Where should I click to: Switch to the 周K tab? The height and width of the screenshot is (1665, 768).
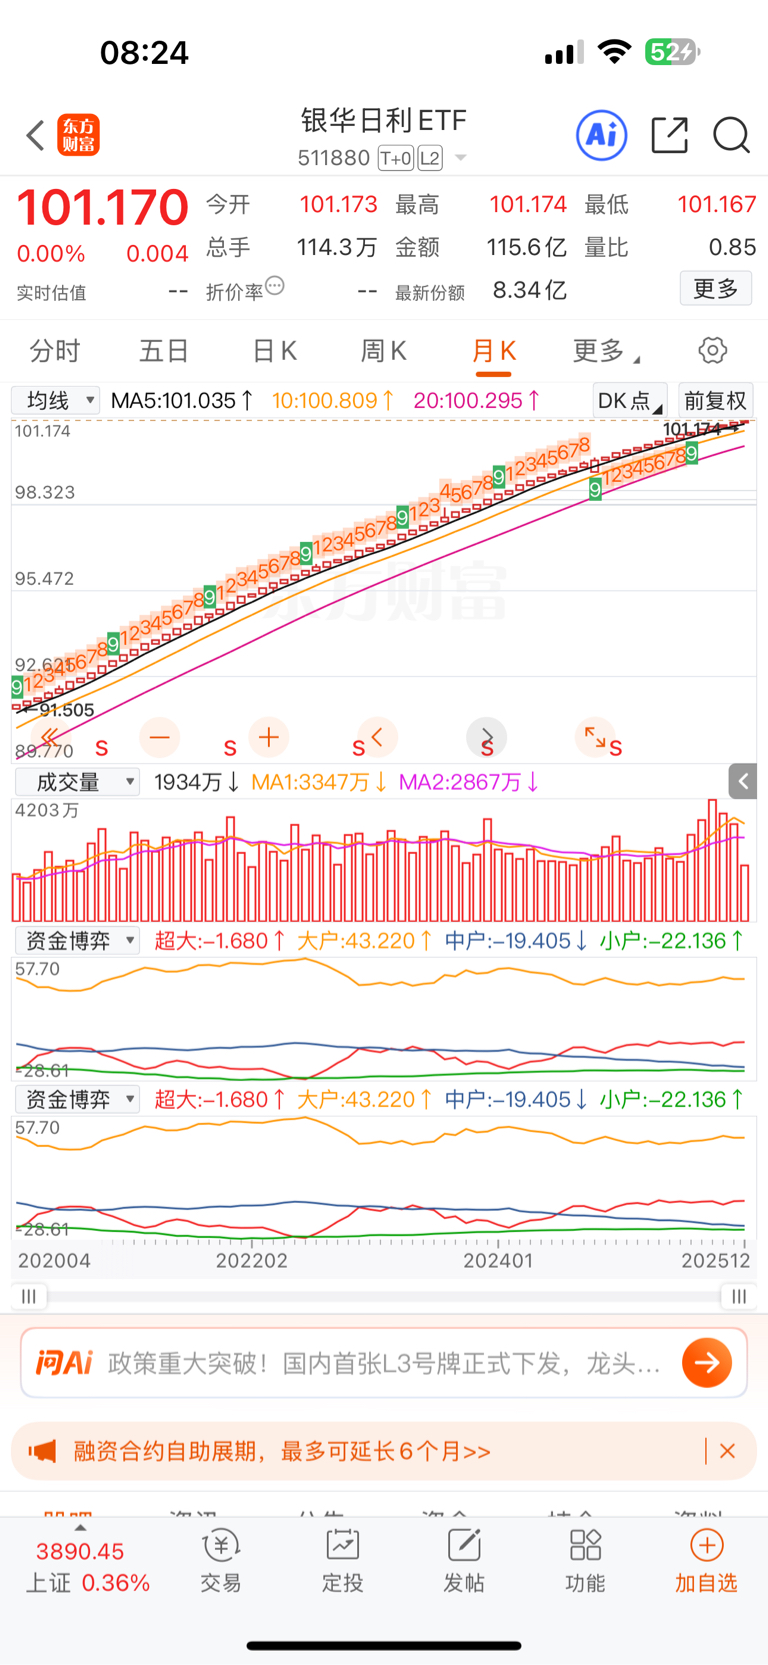pos(384,351)
